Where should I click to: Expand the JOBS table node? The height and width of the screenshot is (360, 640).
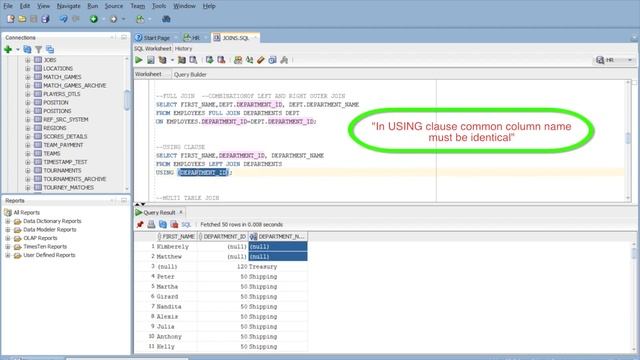click(x=28, y=60)
